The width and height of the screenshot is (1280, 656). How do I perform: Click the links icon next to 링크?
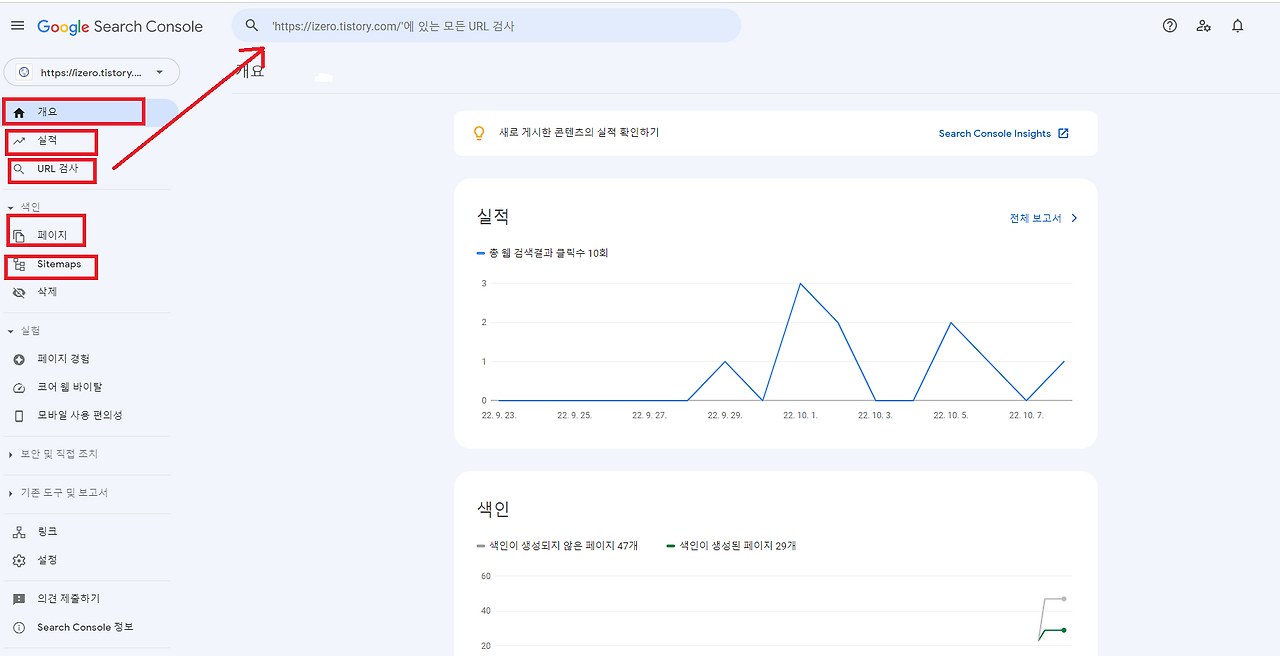[19, 532]
